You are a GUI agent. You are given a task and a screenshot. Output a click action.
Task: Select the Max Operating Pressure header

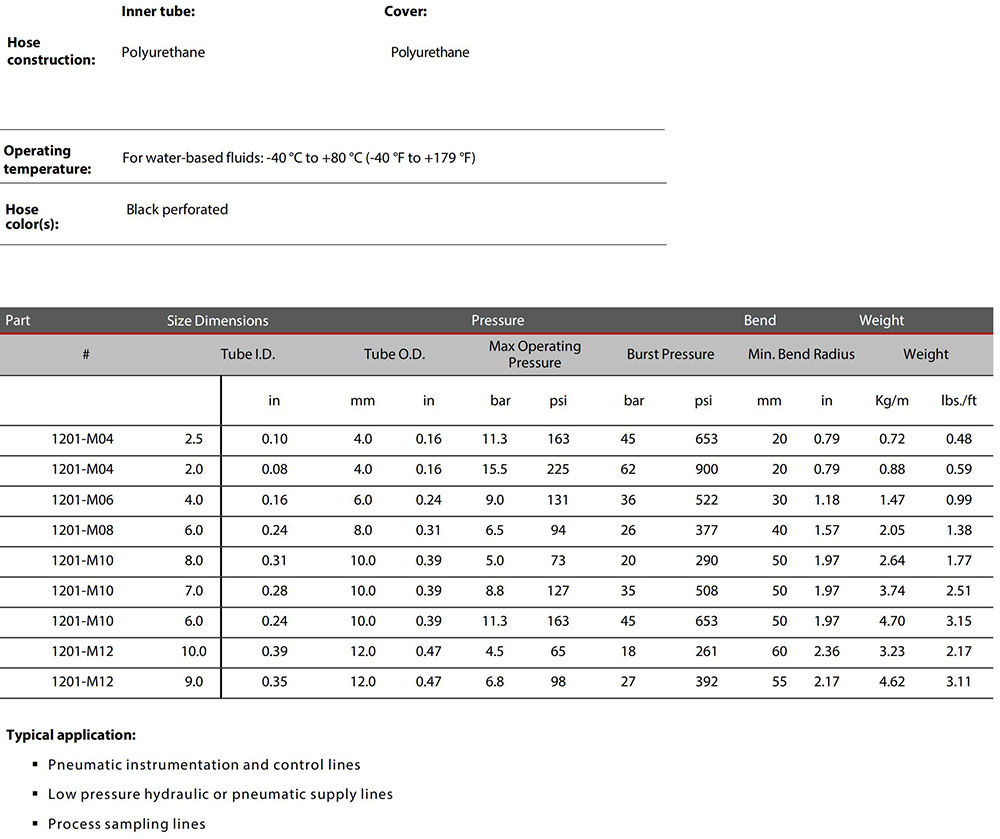[534, 354]
